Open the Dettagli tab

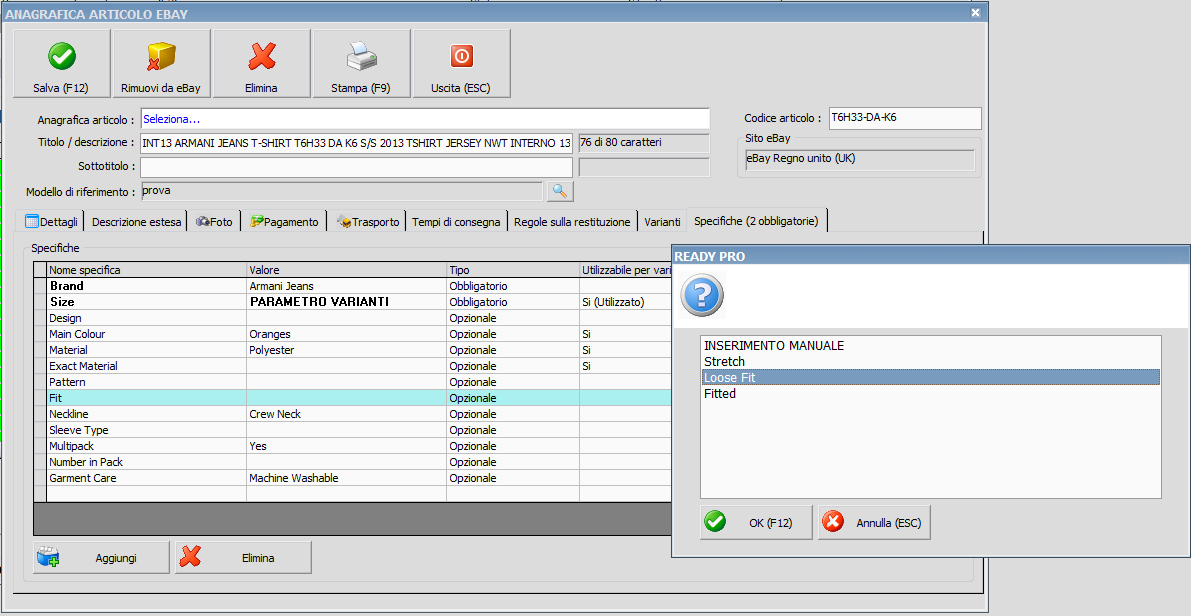tap(52, 222)
